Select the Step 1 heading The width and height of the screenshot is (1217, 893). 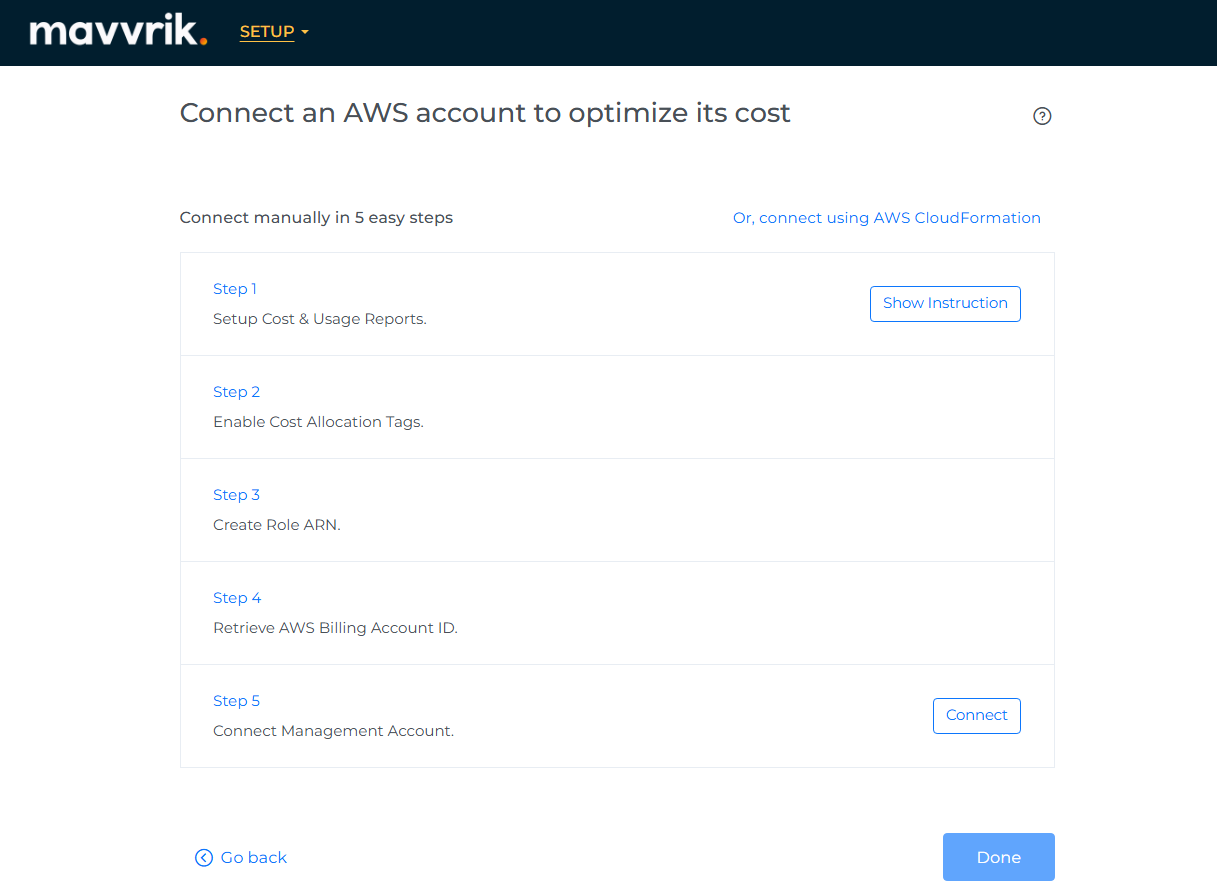[235, 289]
